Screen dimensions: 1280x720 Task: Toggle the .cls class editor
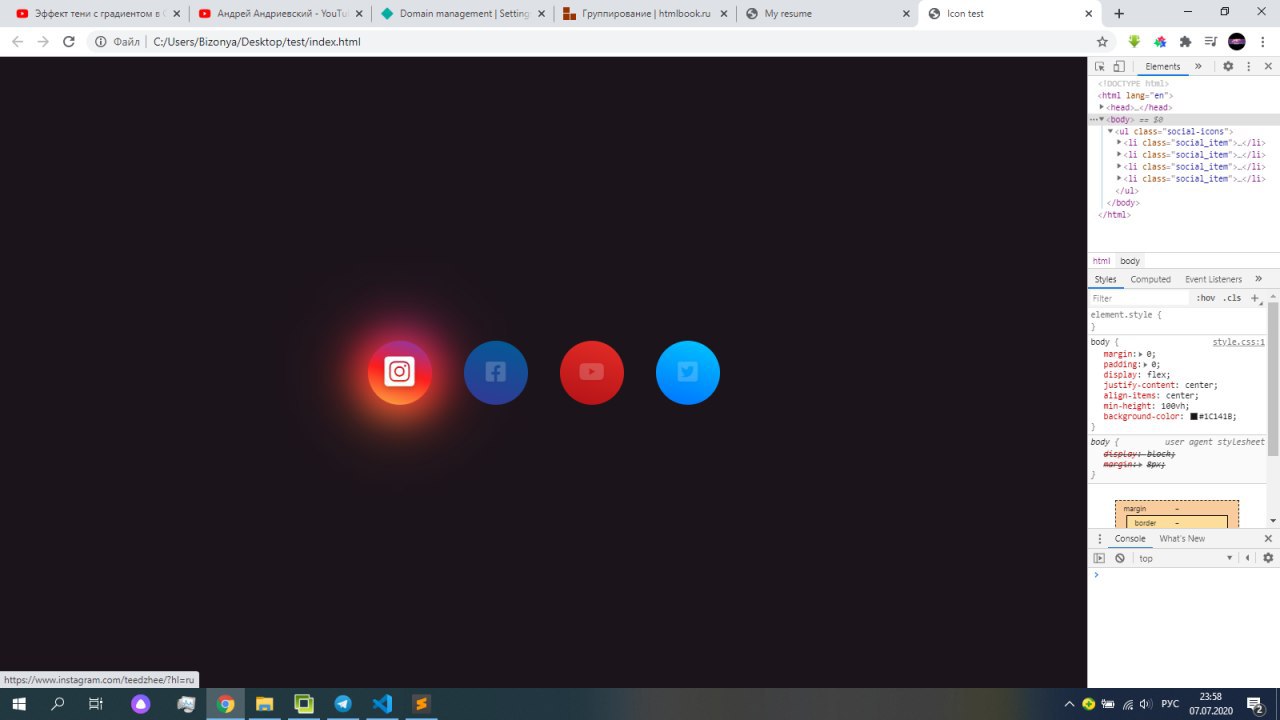pyautogui.click(x=1232, y=298)
